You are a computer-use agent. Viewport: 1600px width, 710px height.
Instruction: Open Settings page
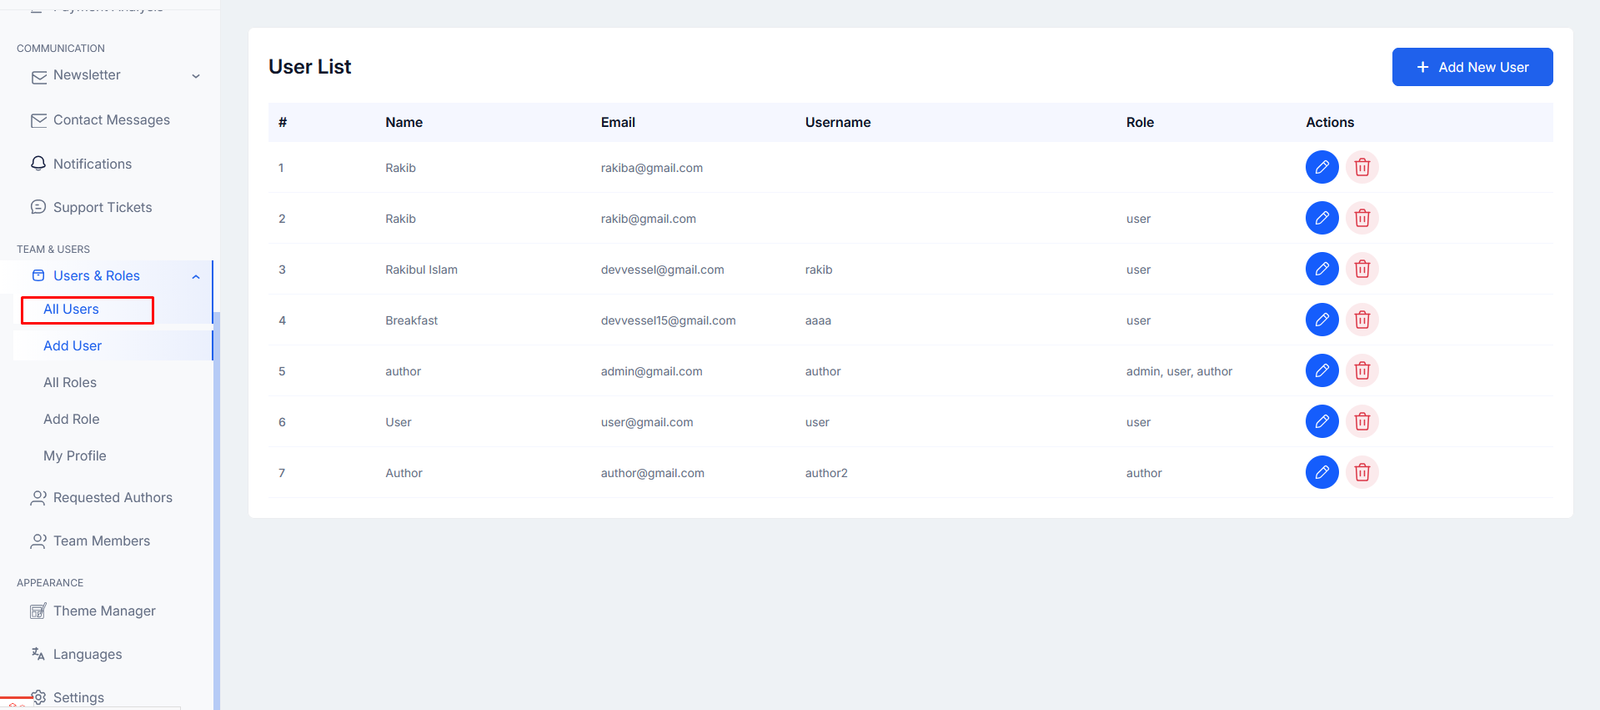click(78, 698)
